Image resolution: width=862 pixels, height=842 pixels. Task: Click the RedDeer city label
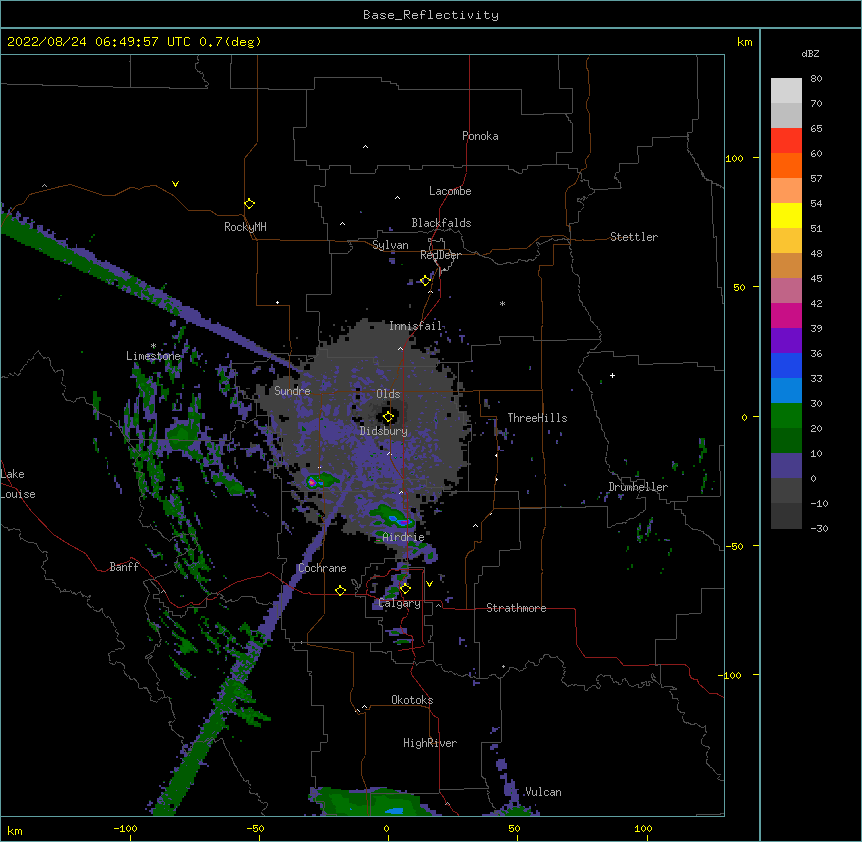(441, 255)
